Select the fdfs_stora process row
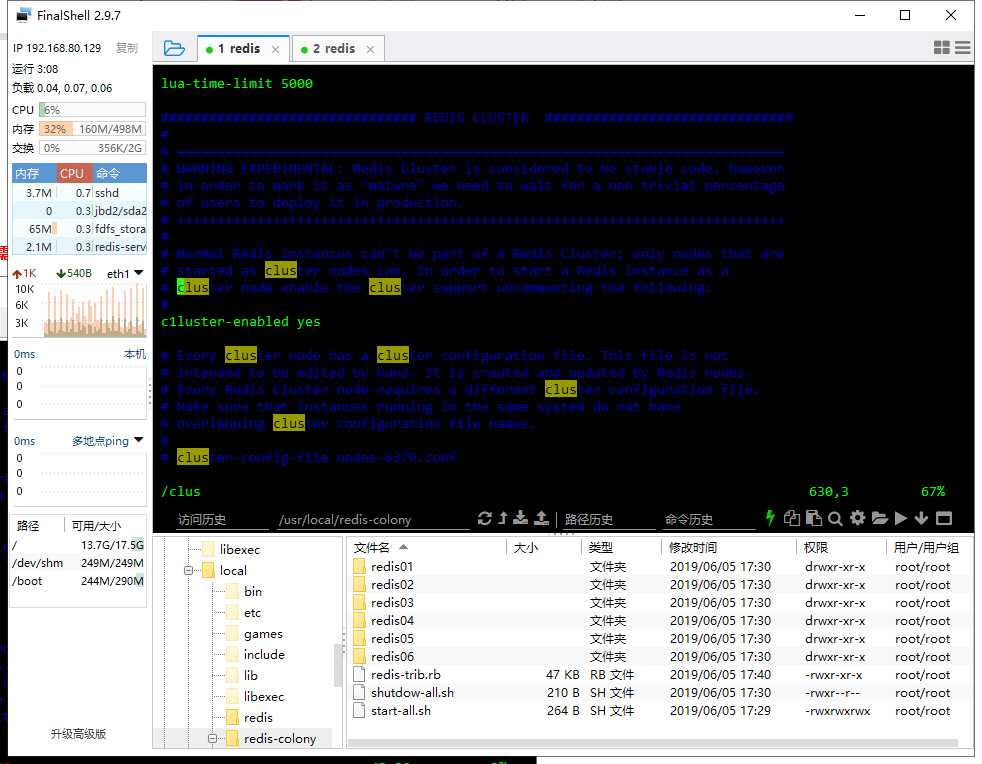Image resolution: width=982 pixels, height=764 pixels. [80, 229]
